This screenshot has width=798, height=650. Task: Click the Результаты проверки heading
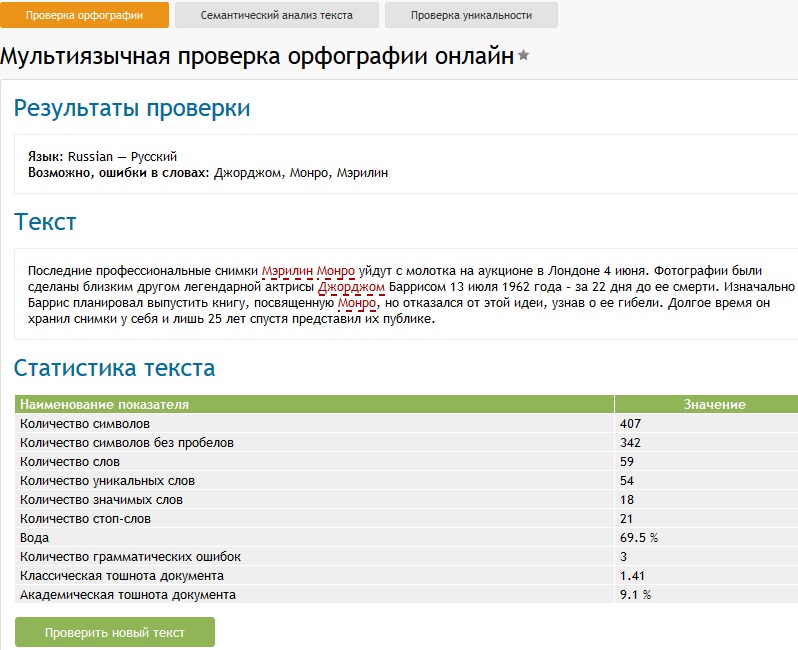coord(132,108)
